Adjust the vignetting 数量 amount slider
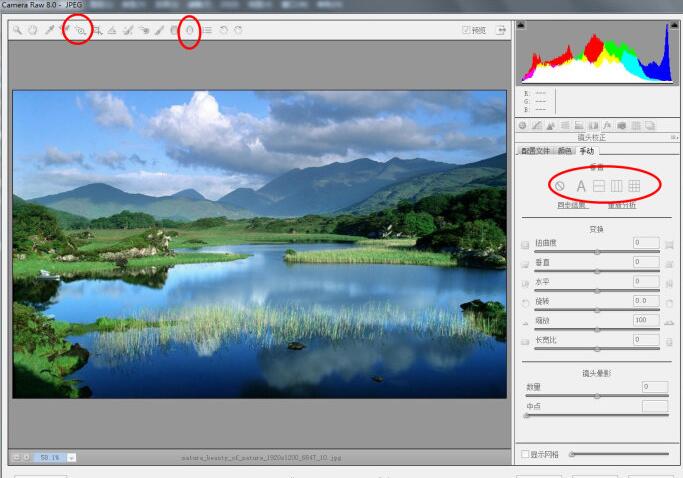Viewport: 683px width, 478px height. (x=597, y=396)
